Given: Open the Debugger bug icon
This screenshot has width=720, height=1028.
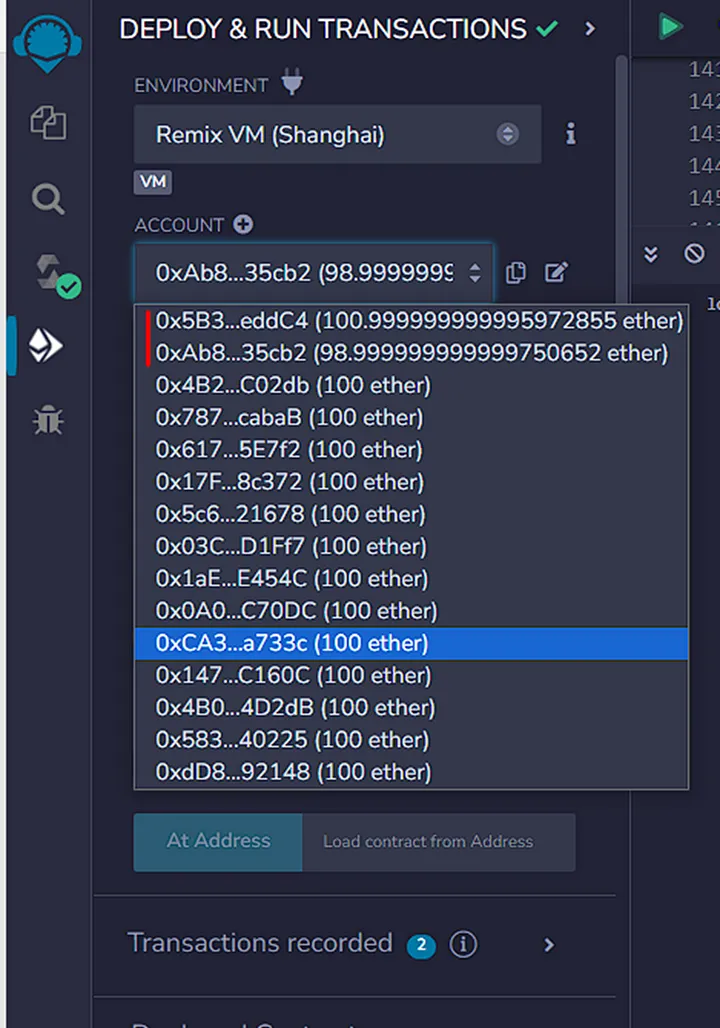Looking at the screenshot, I should [47, 421].
